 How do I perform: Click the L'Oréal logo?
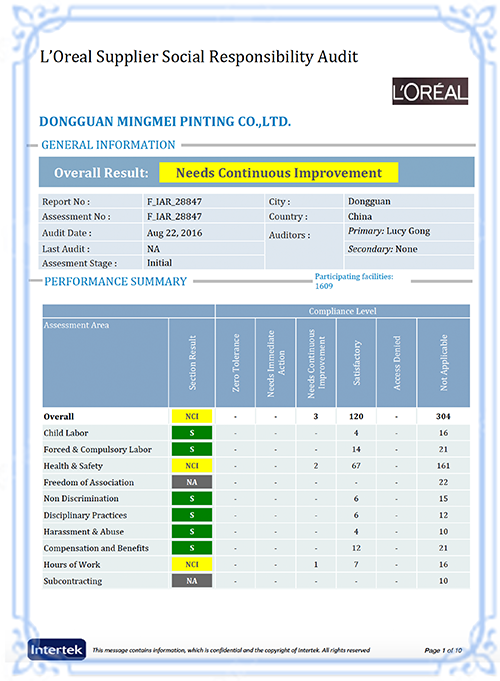coord(430,91)
